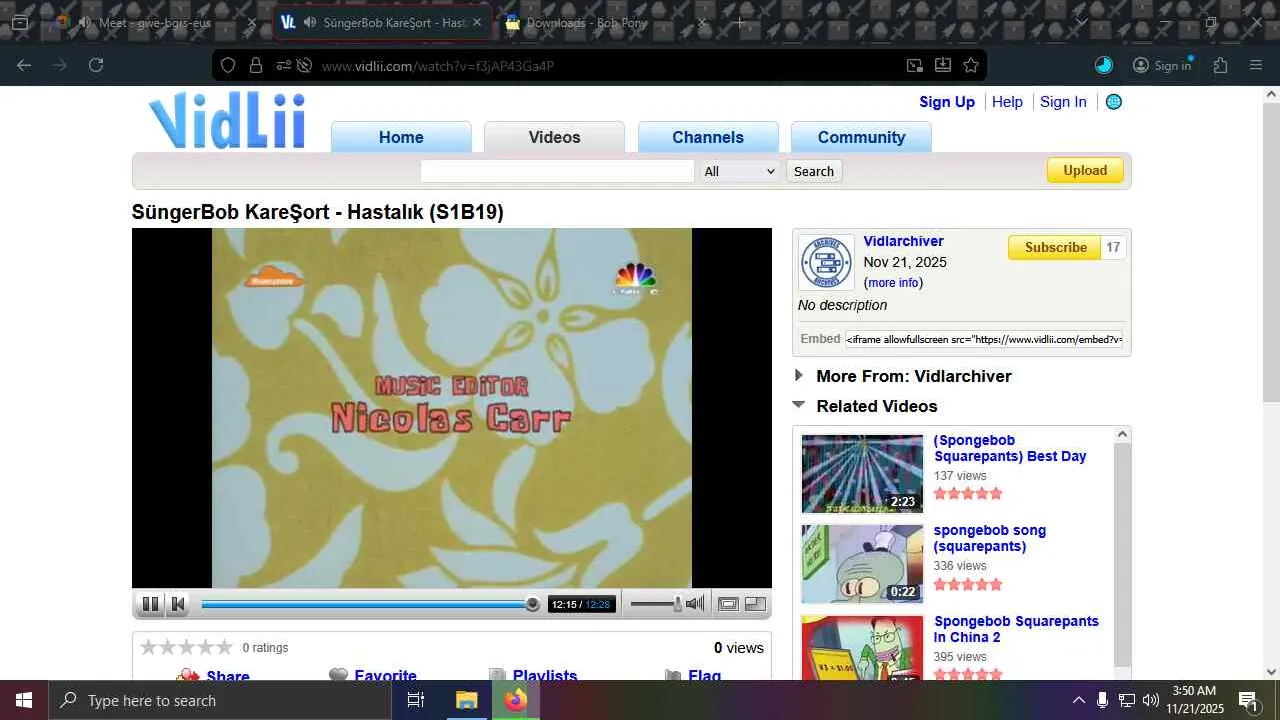Close the SüngerBob KareŞort browser tab
1280x720 pixels.
click(x=477, y=22)
